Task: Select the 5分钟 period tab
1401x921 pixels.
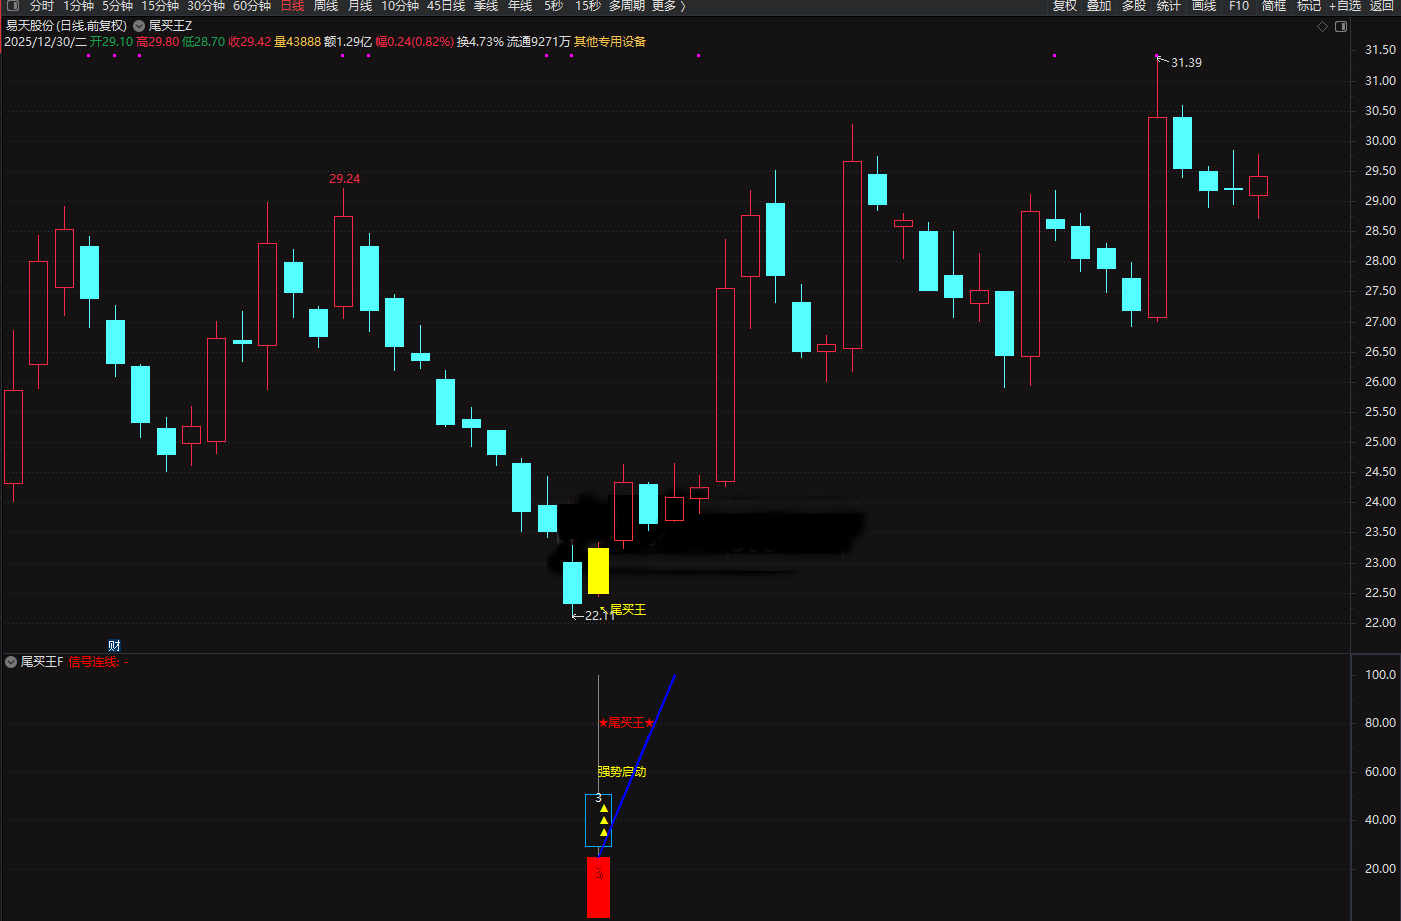Action: [x=117, y=6]
